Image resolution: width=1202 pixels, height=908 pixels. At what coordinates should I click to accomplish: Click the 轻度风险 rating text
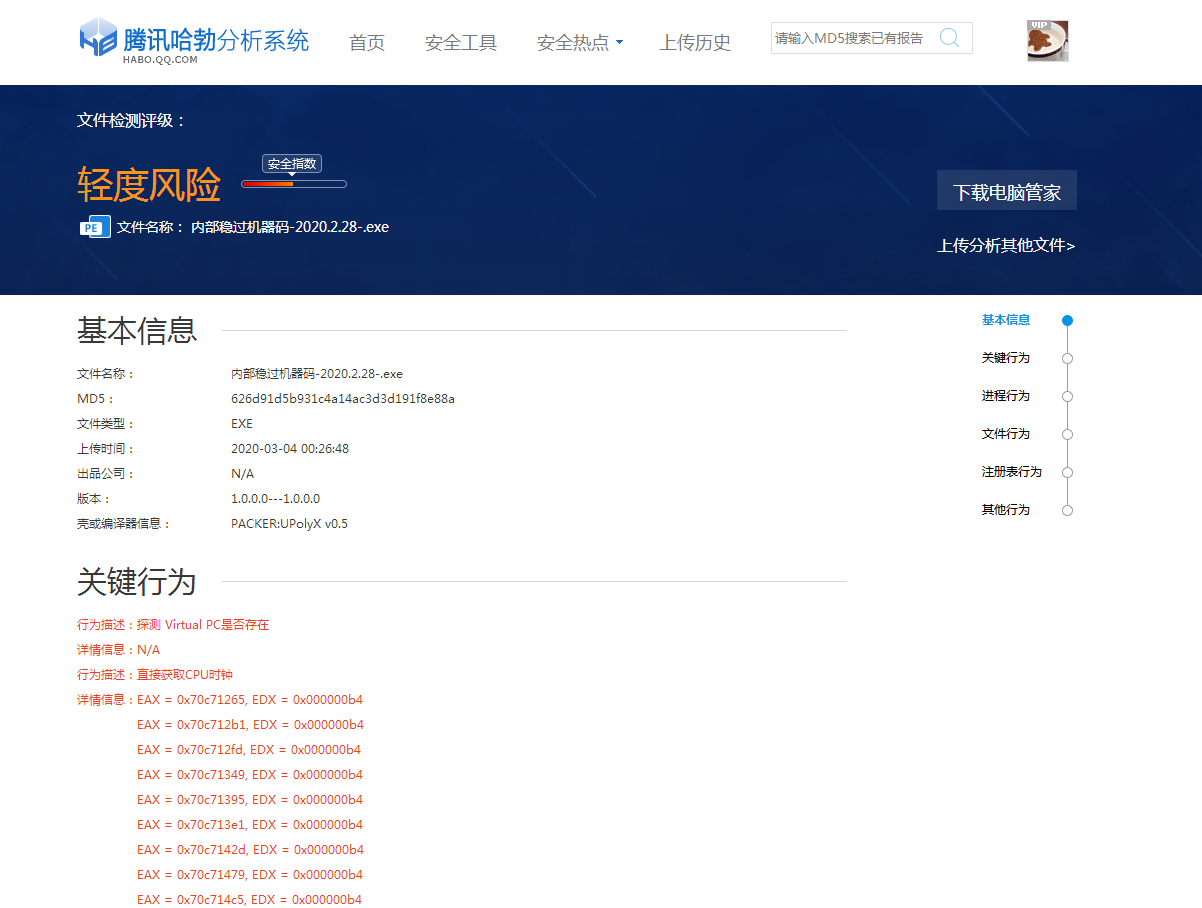(149, 185)
